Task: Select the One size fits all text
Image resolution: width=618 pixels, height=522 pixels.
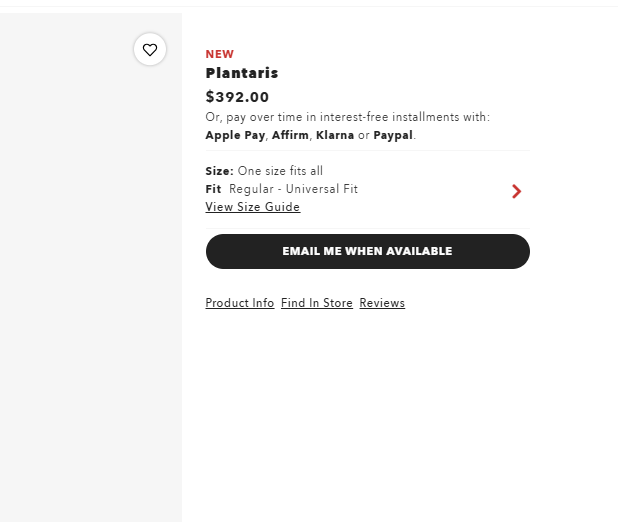Action: pyautogui.click(x=281, y=171)
